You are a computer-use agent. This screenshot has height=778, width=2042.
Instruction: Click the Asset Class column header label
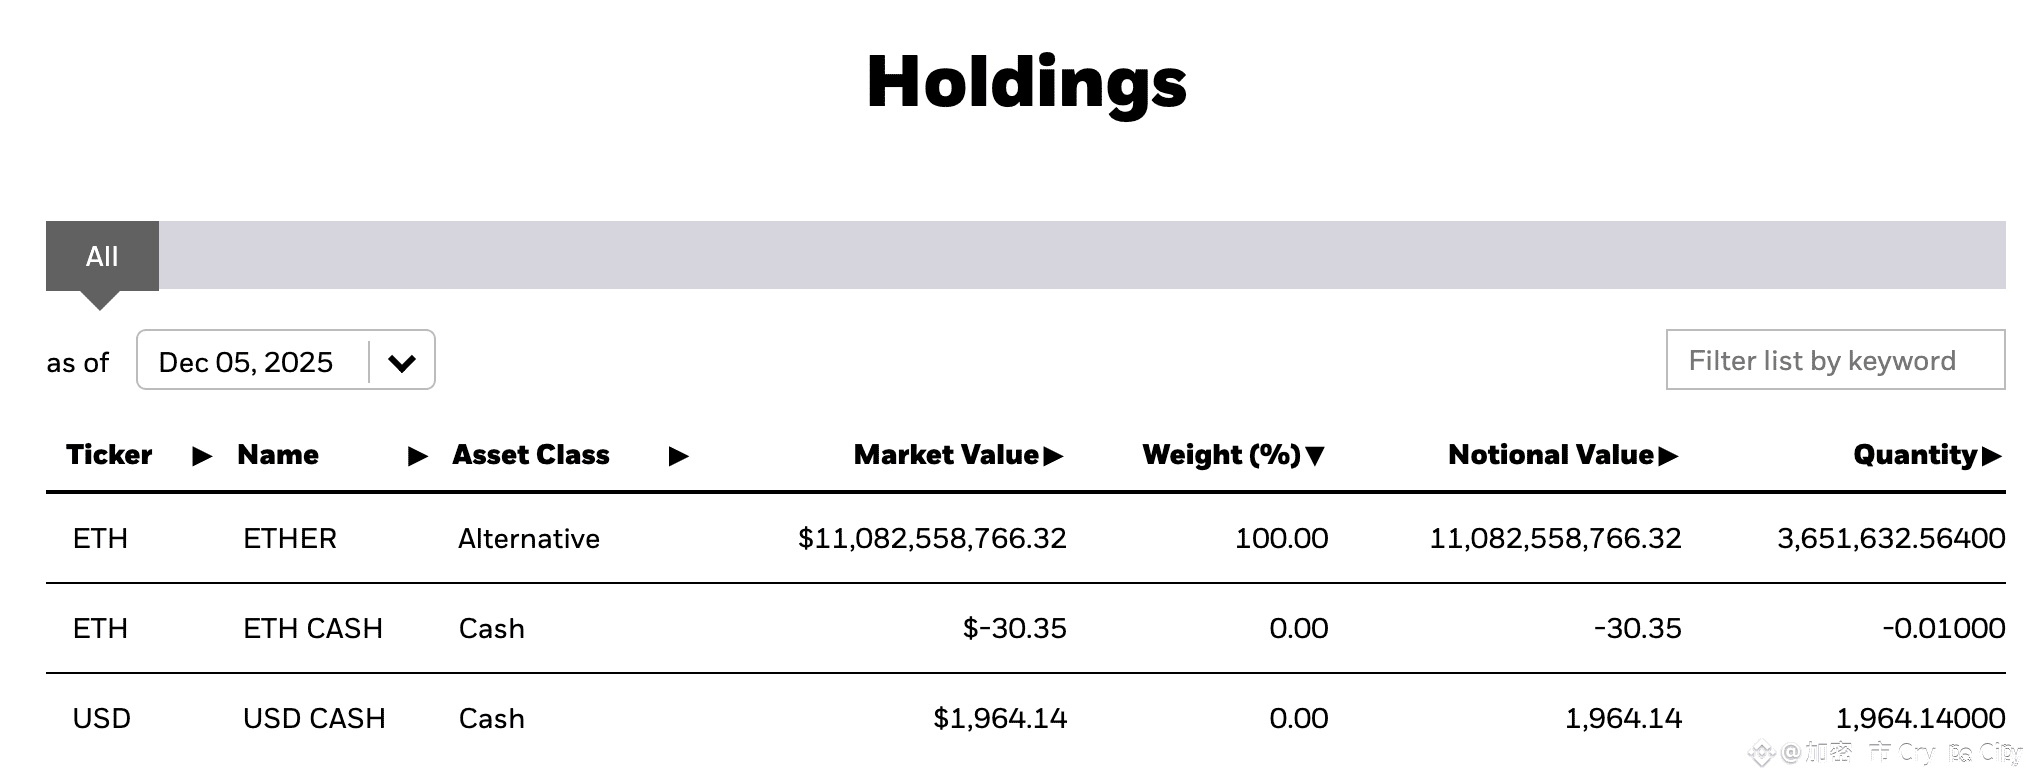coord(531,455)
